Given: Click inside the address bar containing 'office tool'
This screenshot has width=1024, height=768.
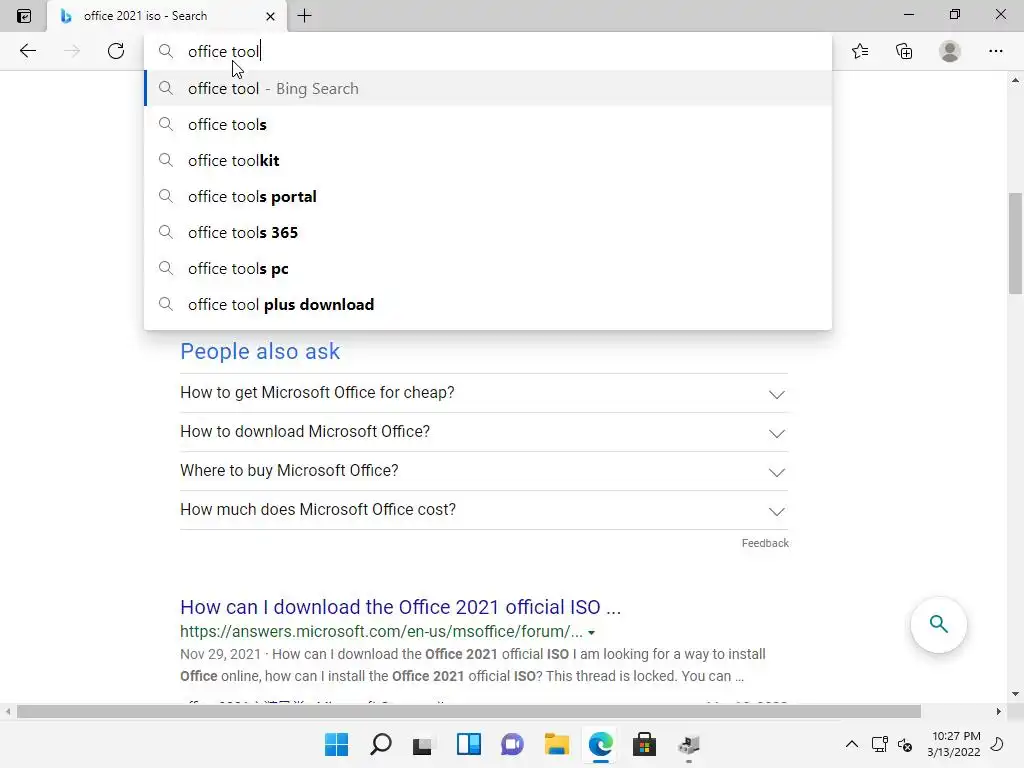Looking at the screenshot, I should pos(488,52).
